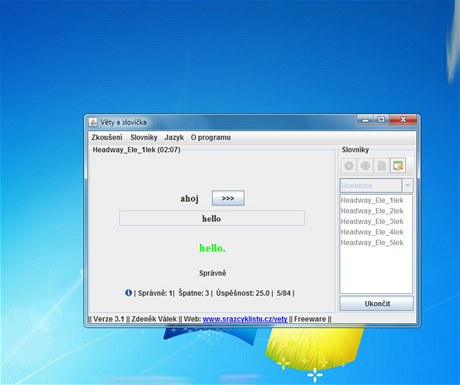Click the Java app icon in title bar
460x385 pixels.
coord(93,122)
